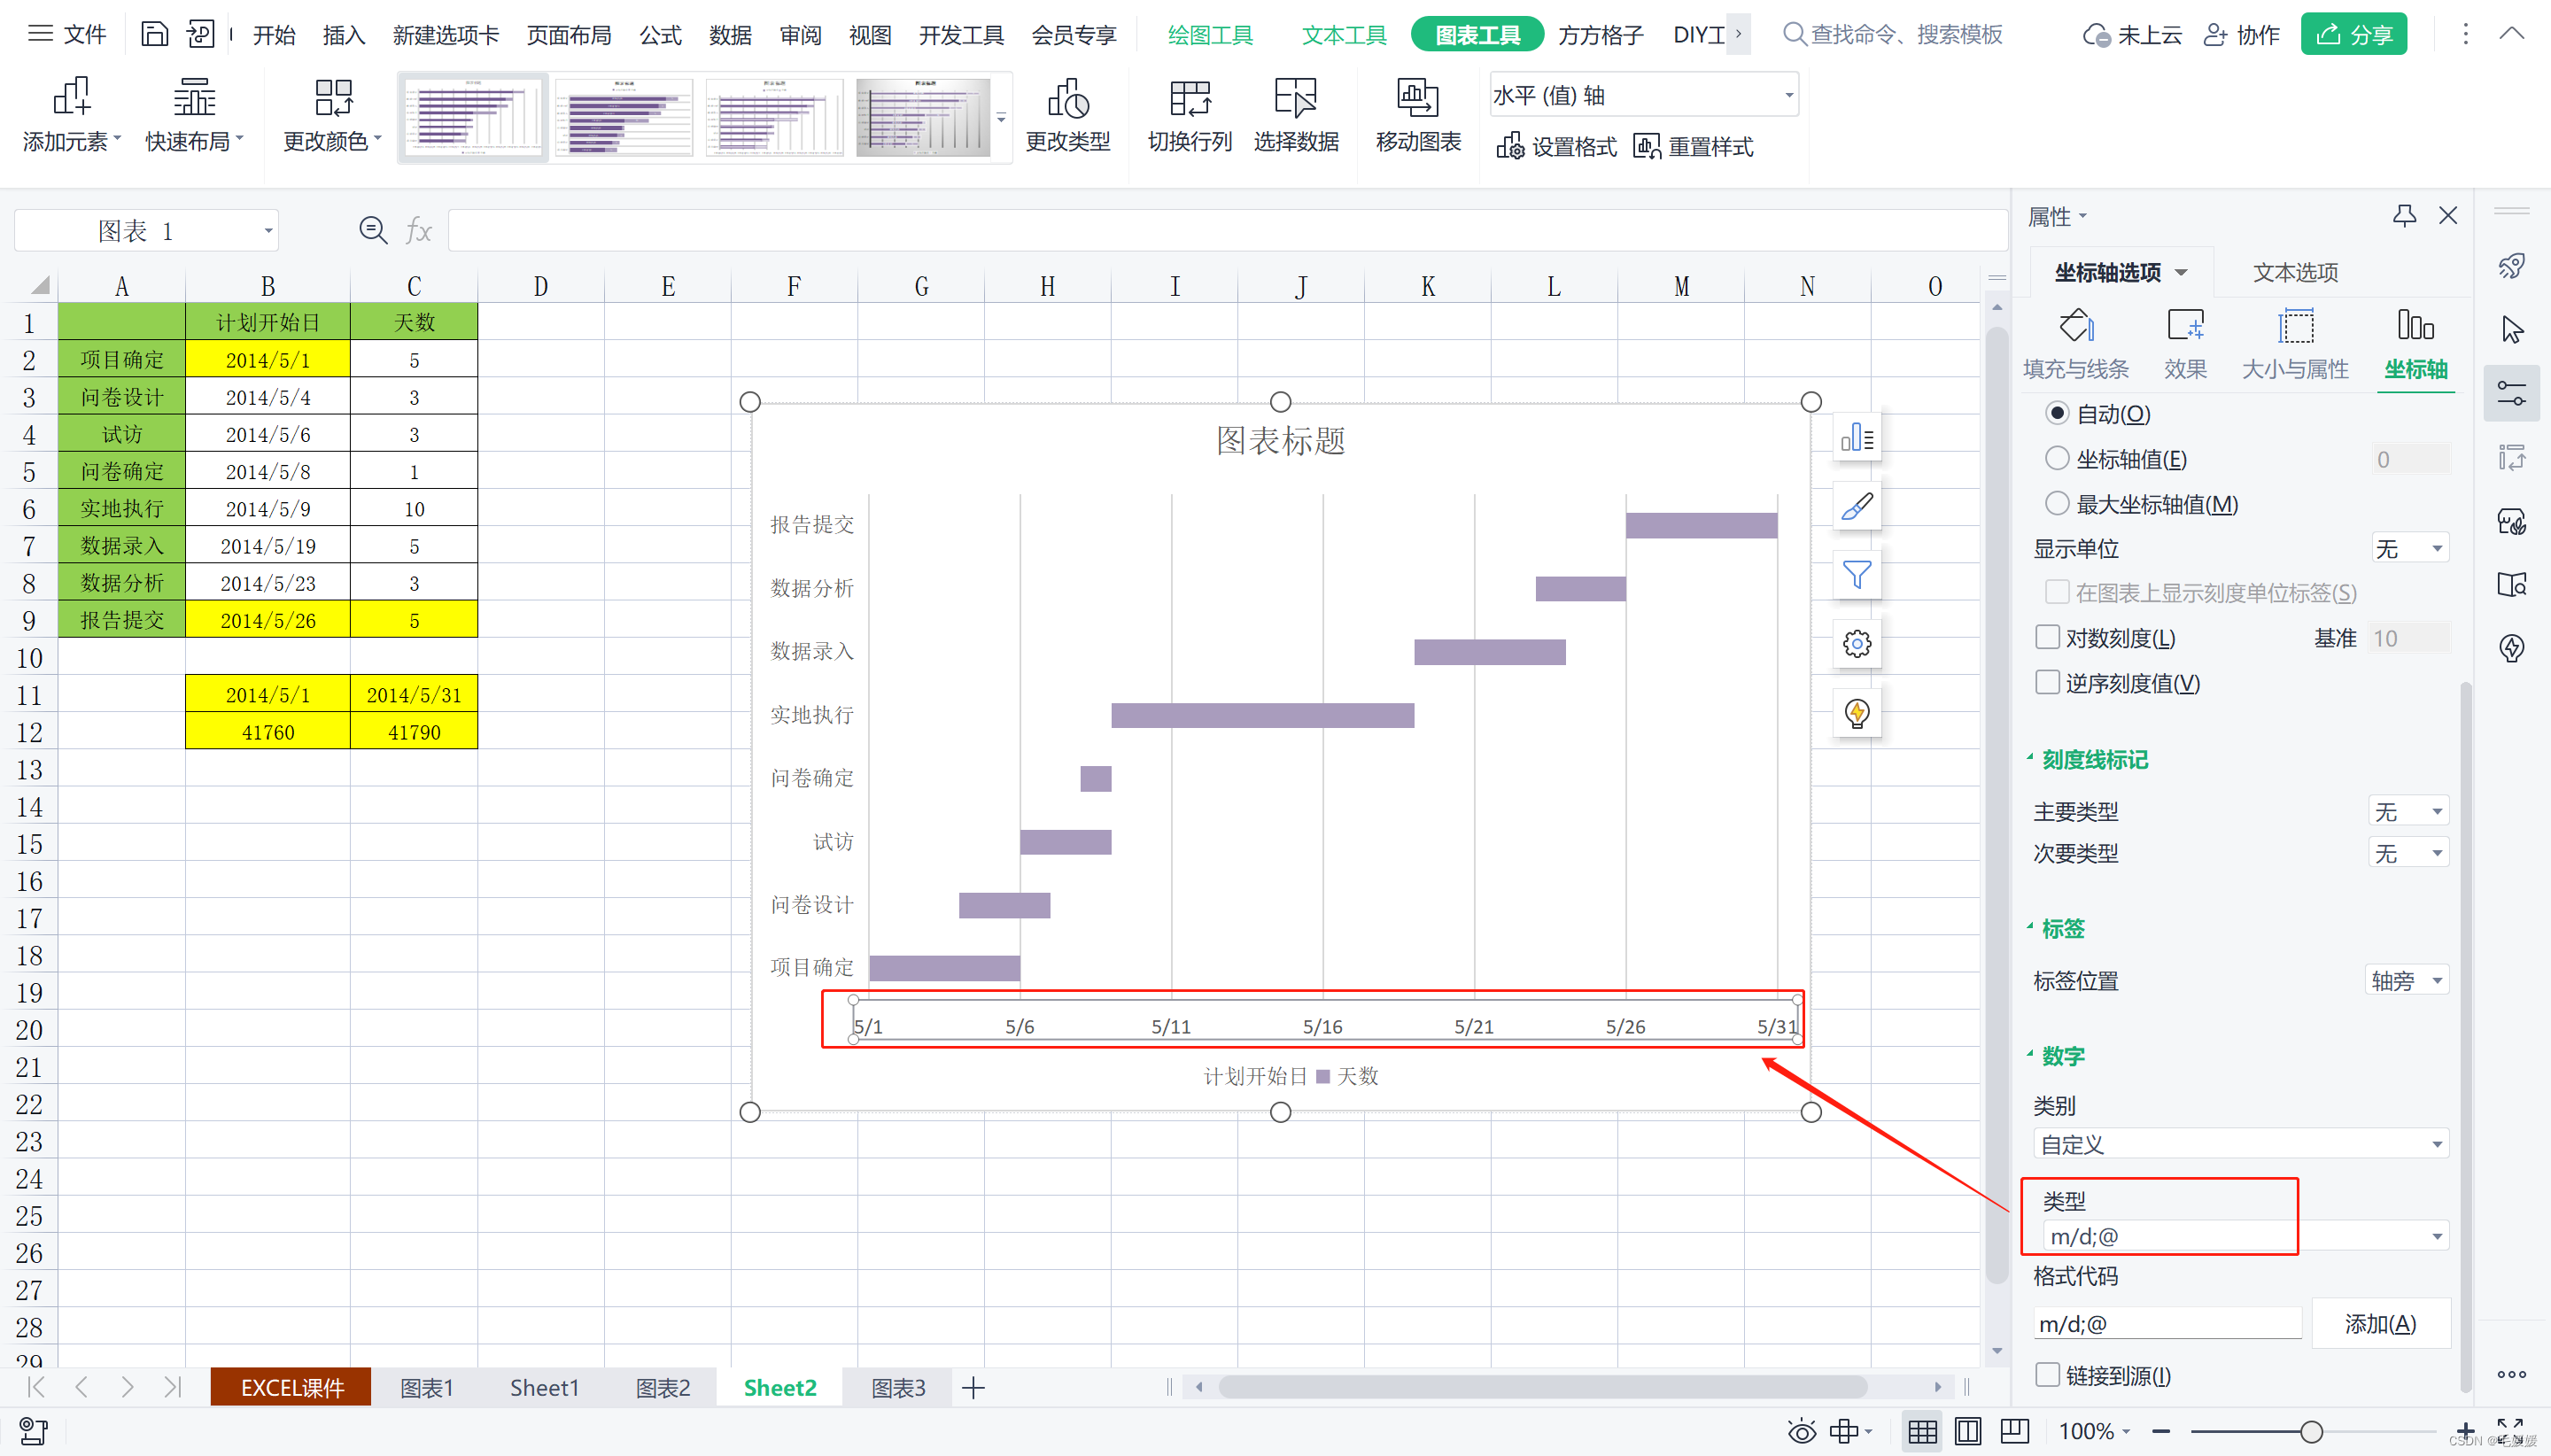This screenshot has height=1456, width=2551.
Task: Click the Move Chart (移动图表) icon
Action: [x=1417, y=100]
